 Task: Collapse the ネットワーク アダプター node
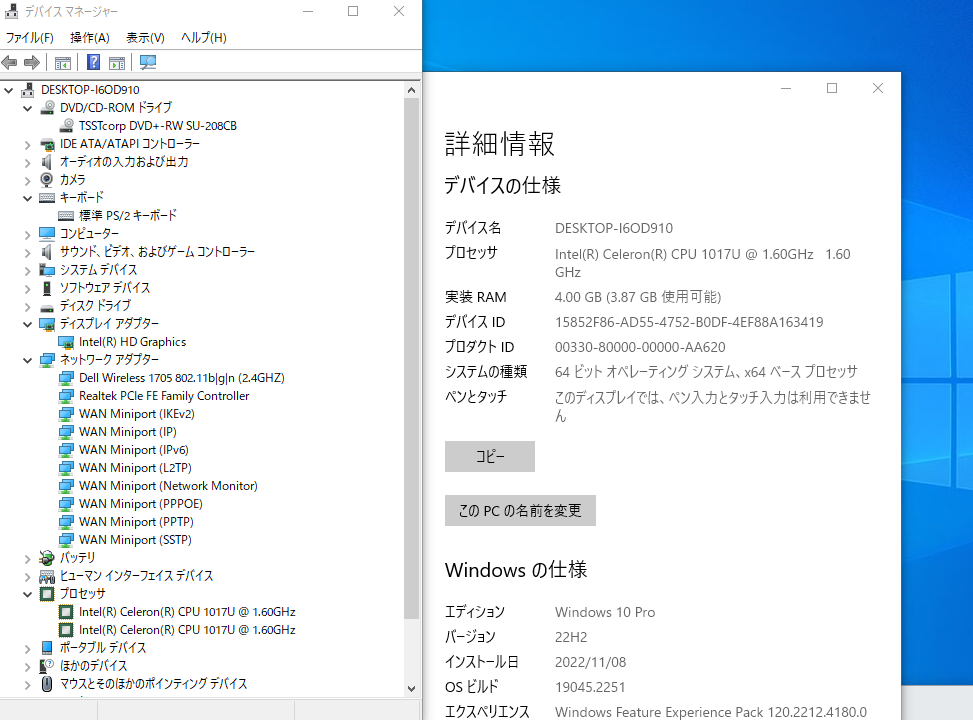point(27,361)
